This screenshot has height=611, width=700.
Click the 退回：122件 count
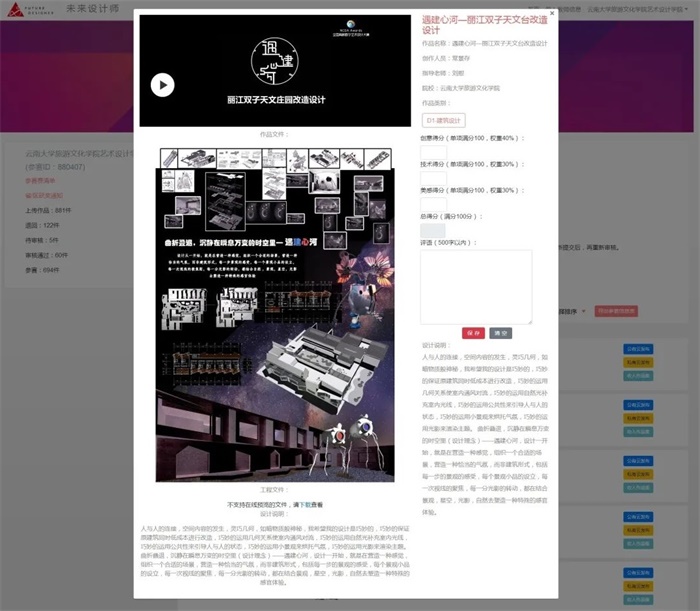tap(42, 225)
